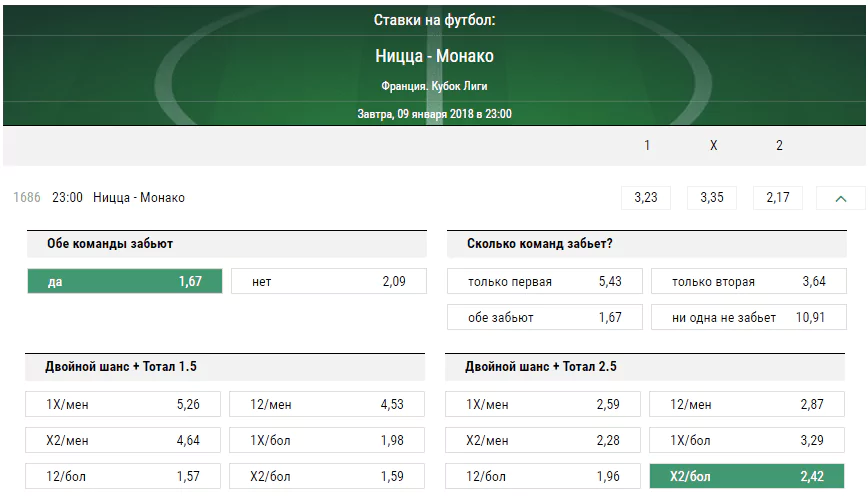Select Х2/бол 1,59 in Total 1.5
The image size is (868, 504).
pyautogui.click(x=327, y=476)
